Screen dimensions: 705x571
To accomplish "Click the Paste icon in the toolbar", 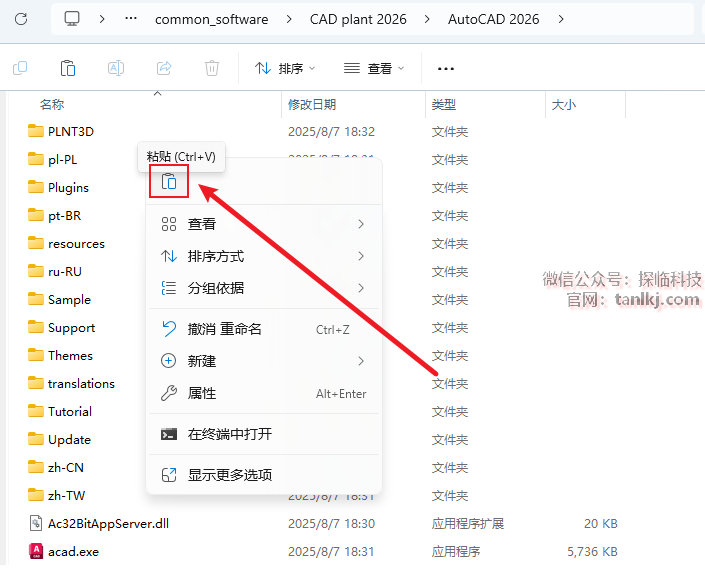I will pyautogui.click(x=68, y=68).
